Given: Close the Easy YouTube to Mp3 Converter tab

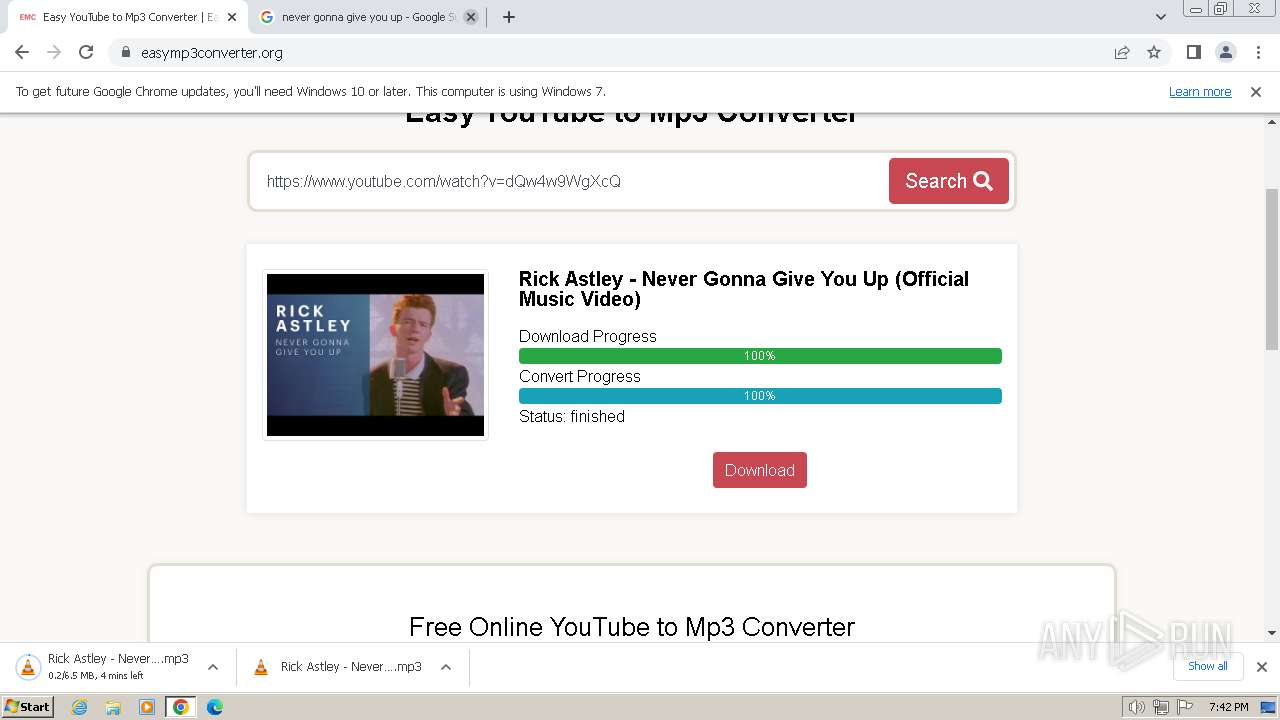Looking at the screenshot, I should coord(232,17).
